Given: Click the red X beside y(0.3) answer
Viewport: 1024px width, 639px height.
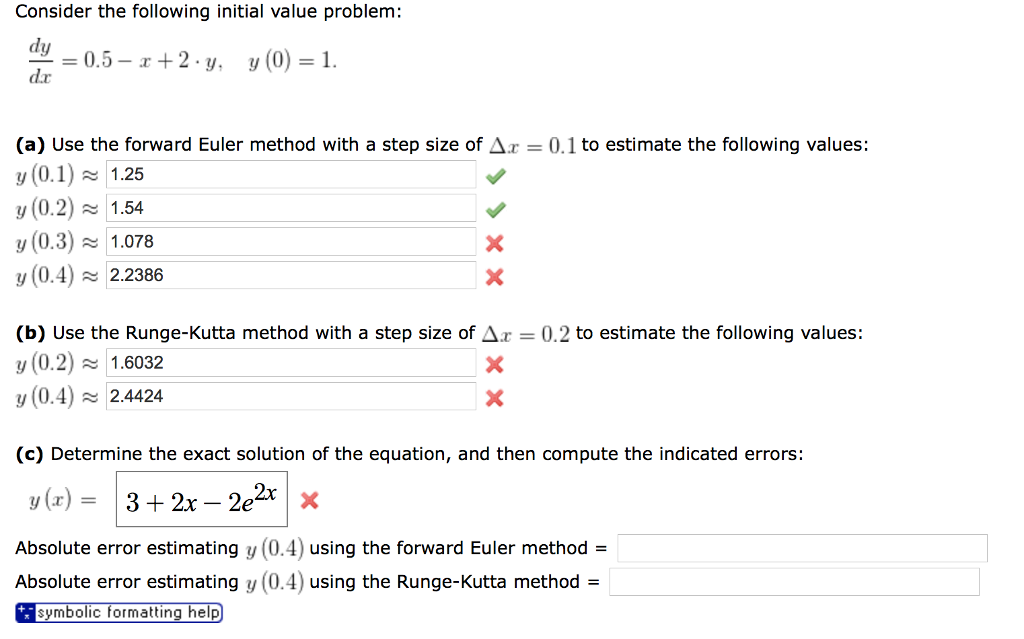Looking at the screenshot, I should pyautogui.click(x=494, y=241).
